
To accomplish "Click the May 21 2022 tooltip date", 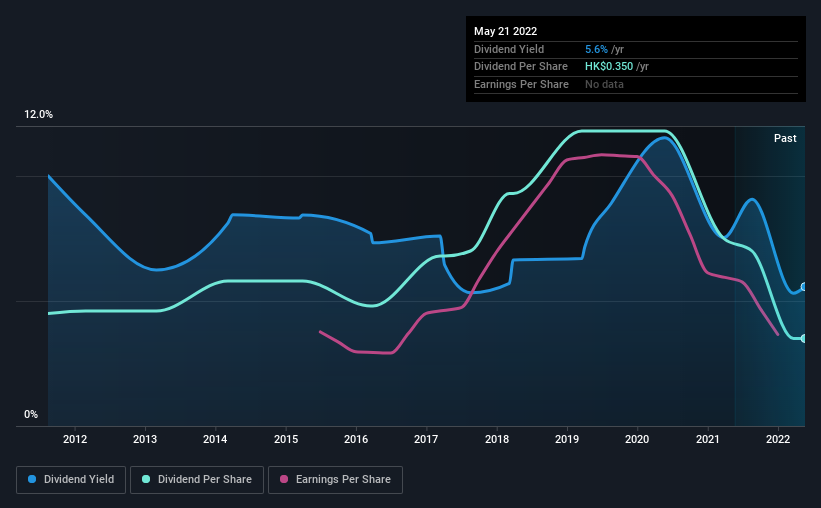I will [x=506, y=31].
